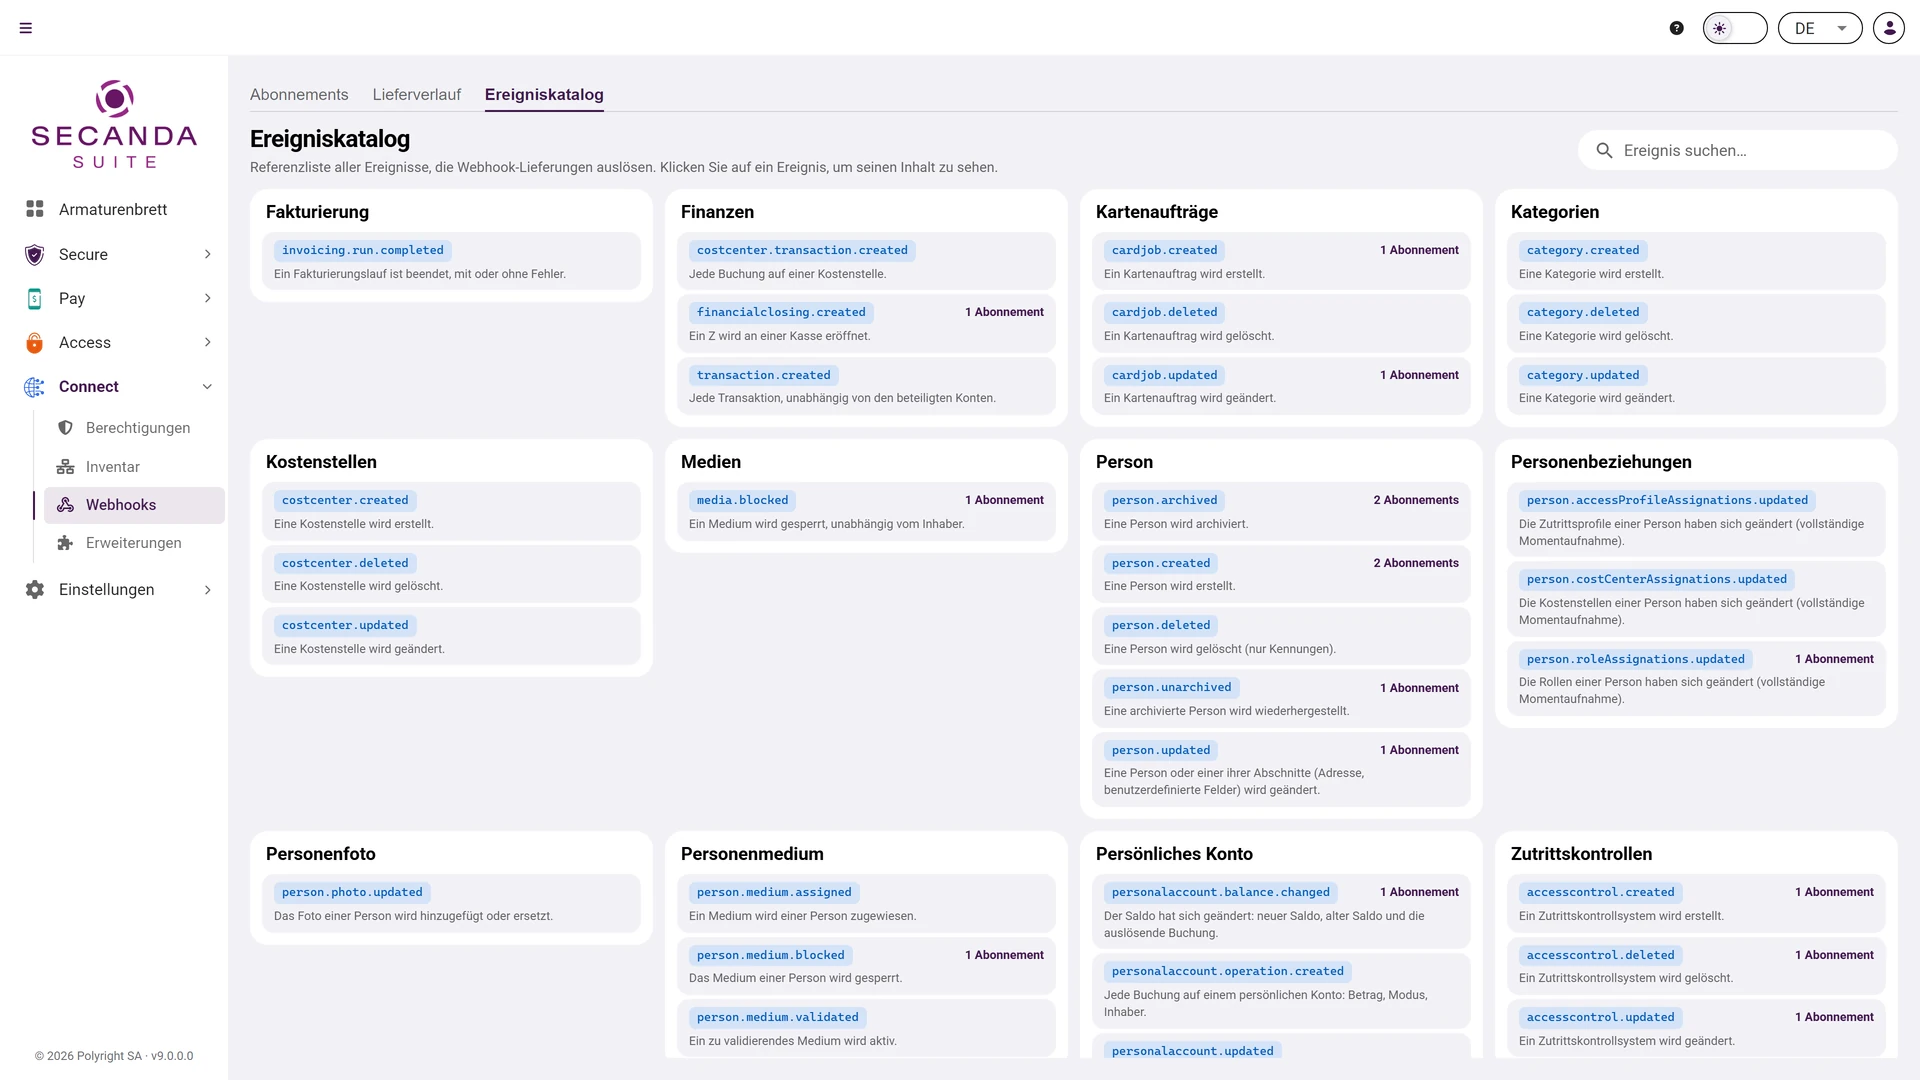Click the Einstellungen gear icon
1920x1080 pixels.
click(35, 590)
